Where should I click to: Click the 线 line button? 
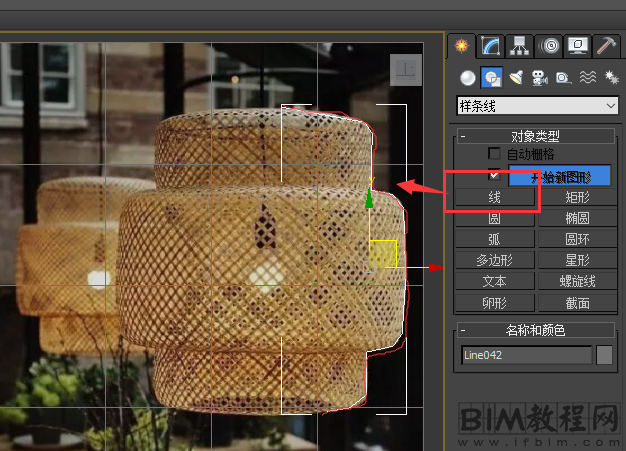point(494,198)
